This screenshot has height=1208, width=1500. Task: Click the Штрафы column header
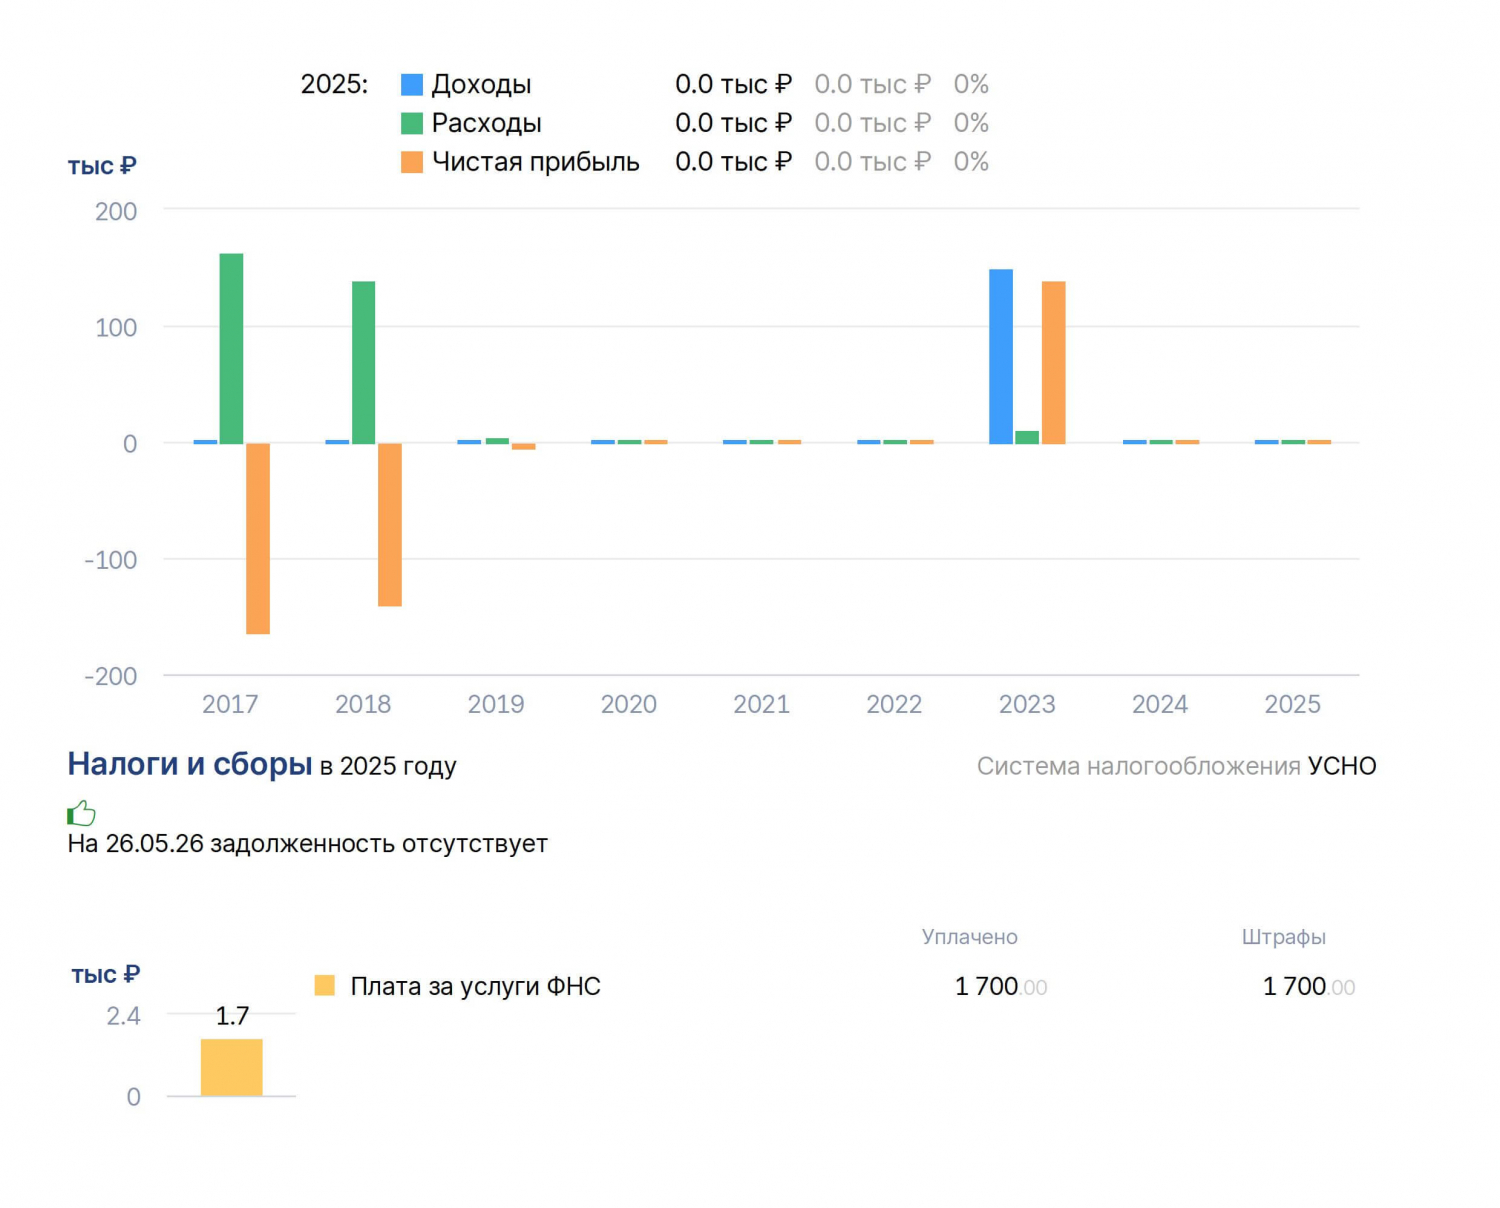click(1284, 937)
